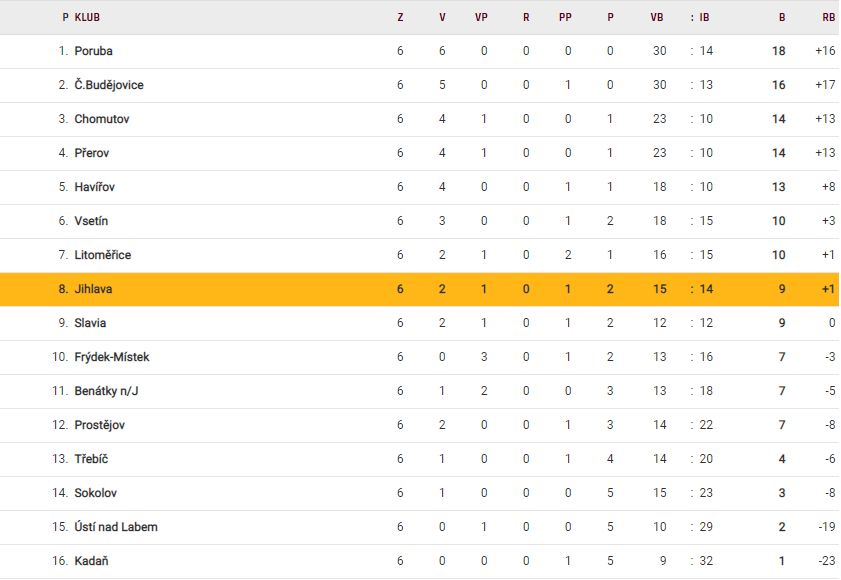Open the Č.Budějovice team link
Screen dimensions: 841x580
point(108,85)
